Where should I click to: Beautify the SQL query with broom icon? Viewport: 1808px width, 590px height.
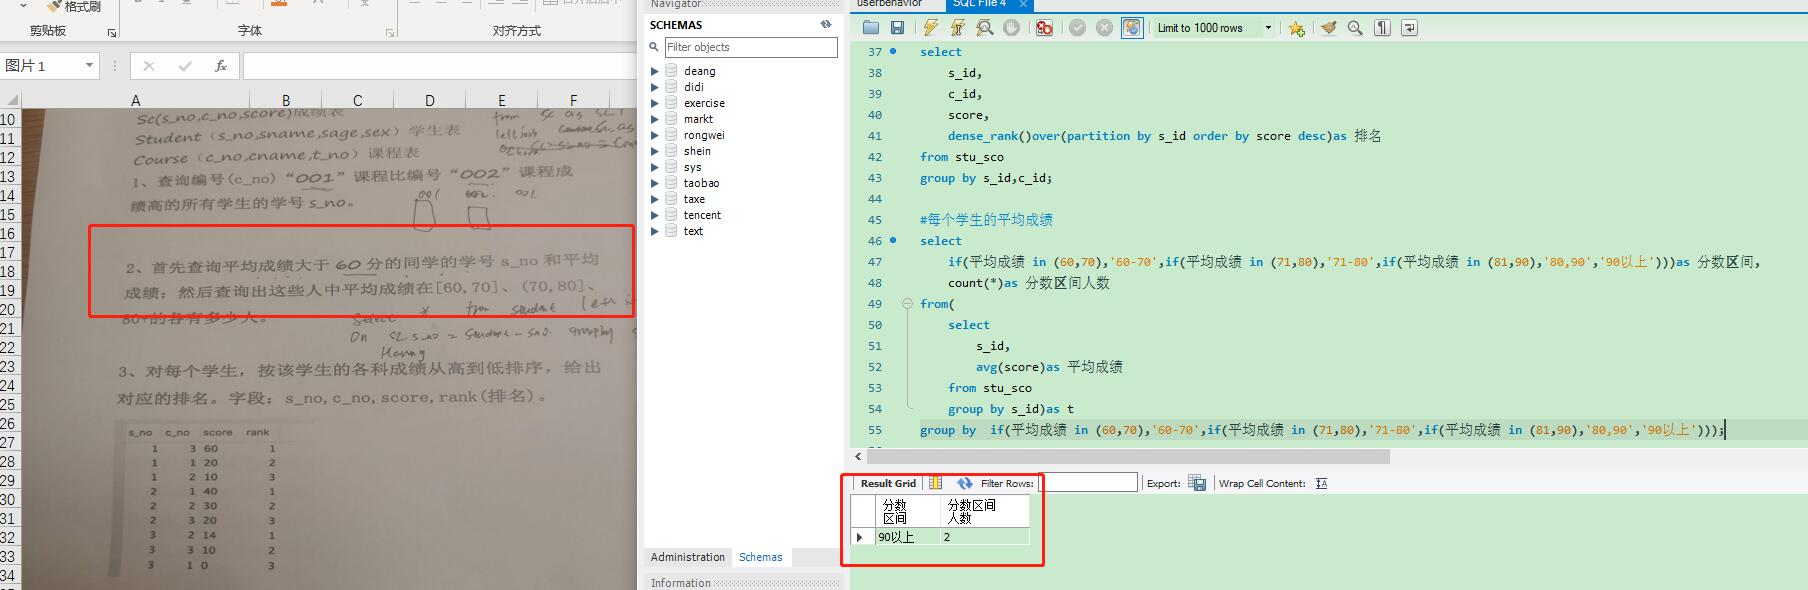coord(1328,28)
